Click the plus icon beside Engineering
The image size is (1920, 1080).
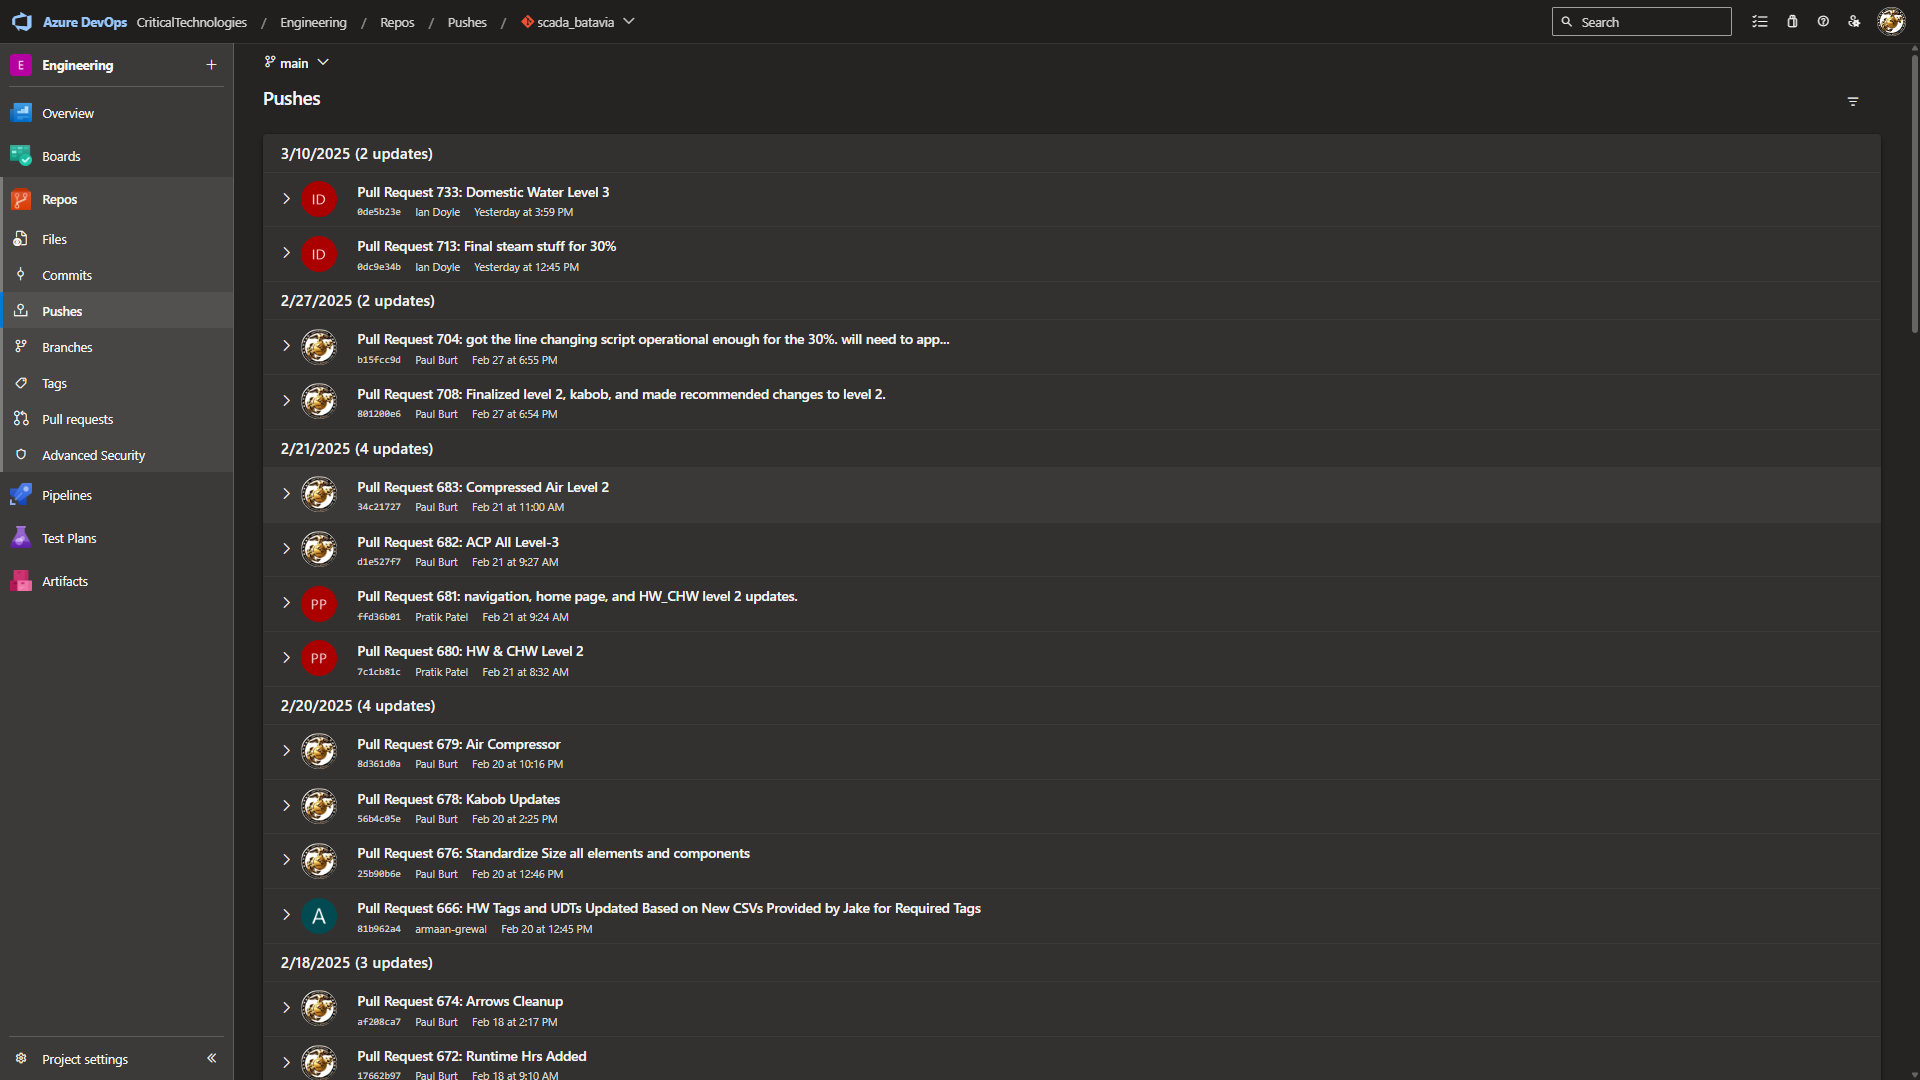[x=211, y=65]
